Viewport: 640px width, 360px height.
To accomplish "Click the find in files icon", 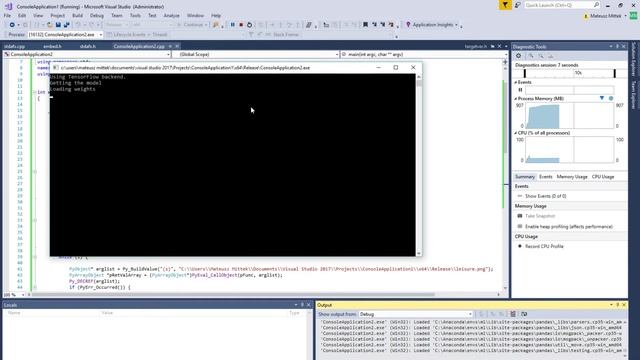I will pyautogui.click(x=216, y=25).
